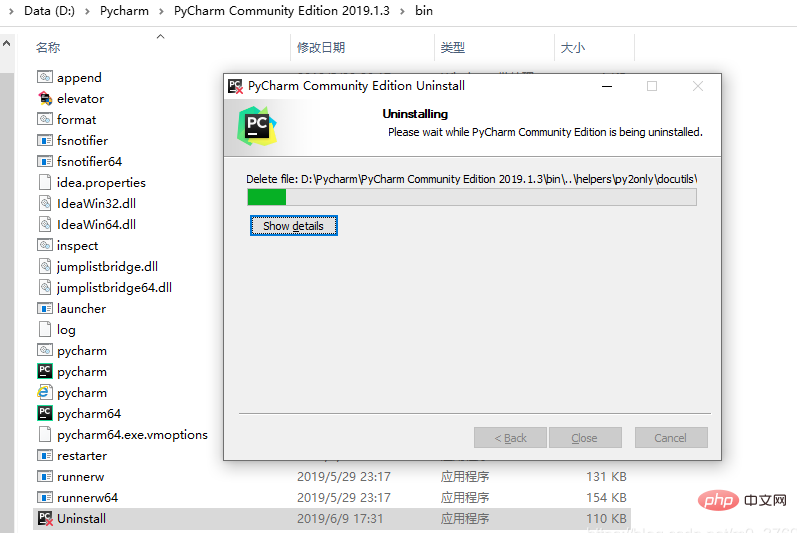Click the jumplistbridge.dll file icon
The image size is (797, 533).
click(44, 266)
